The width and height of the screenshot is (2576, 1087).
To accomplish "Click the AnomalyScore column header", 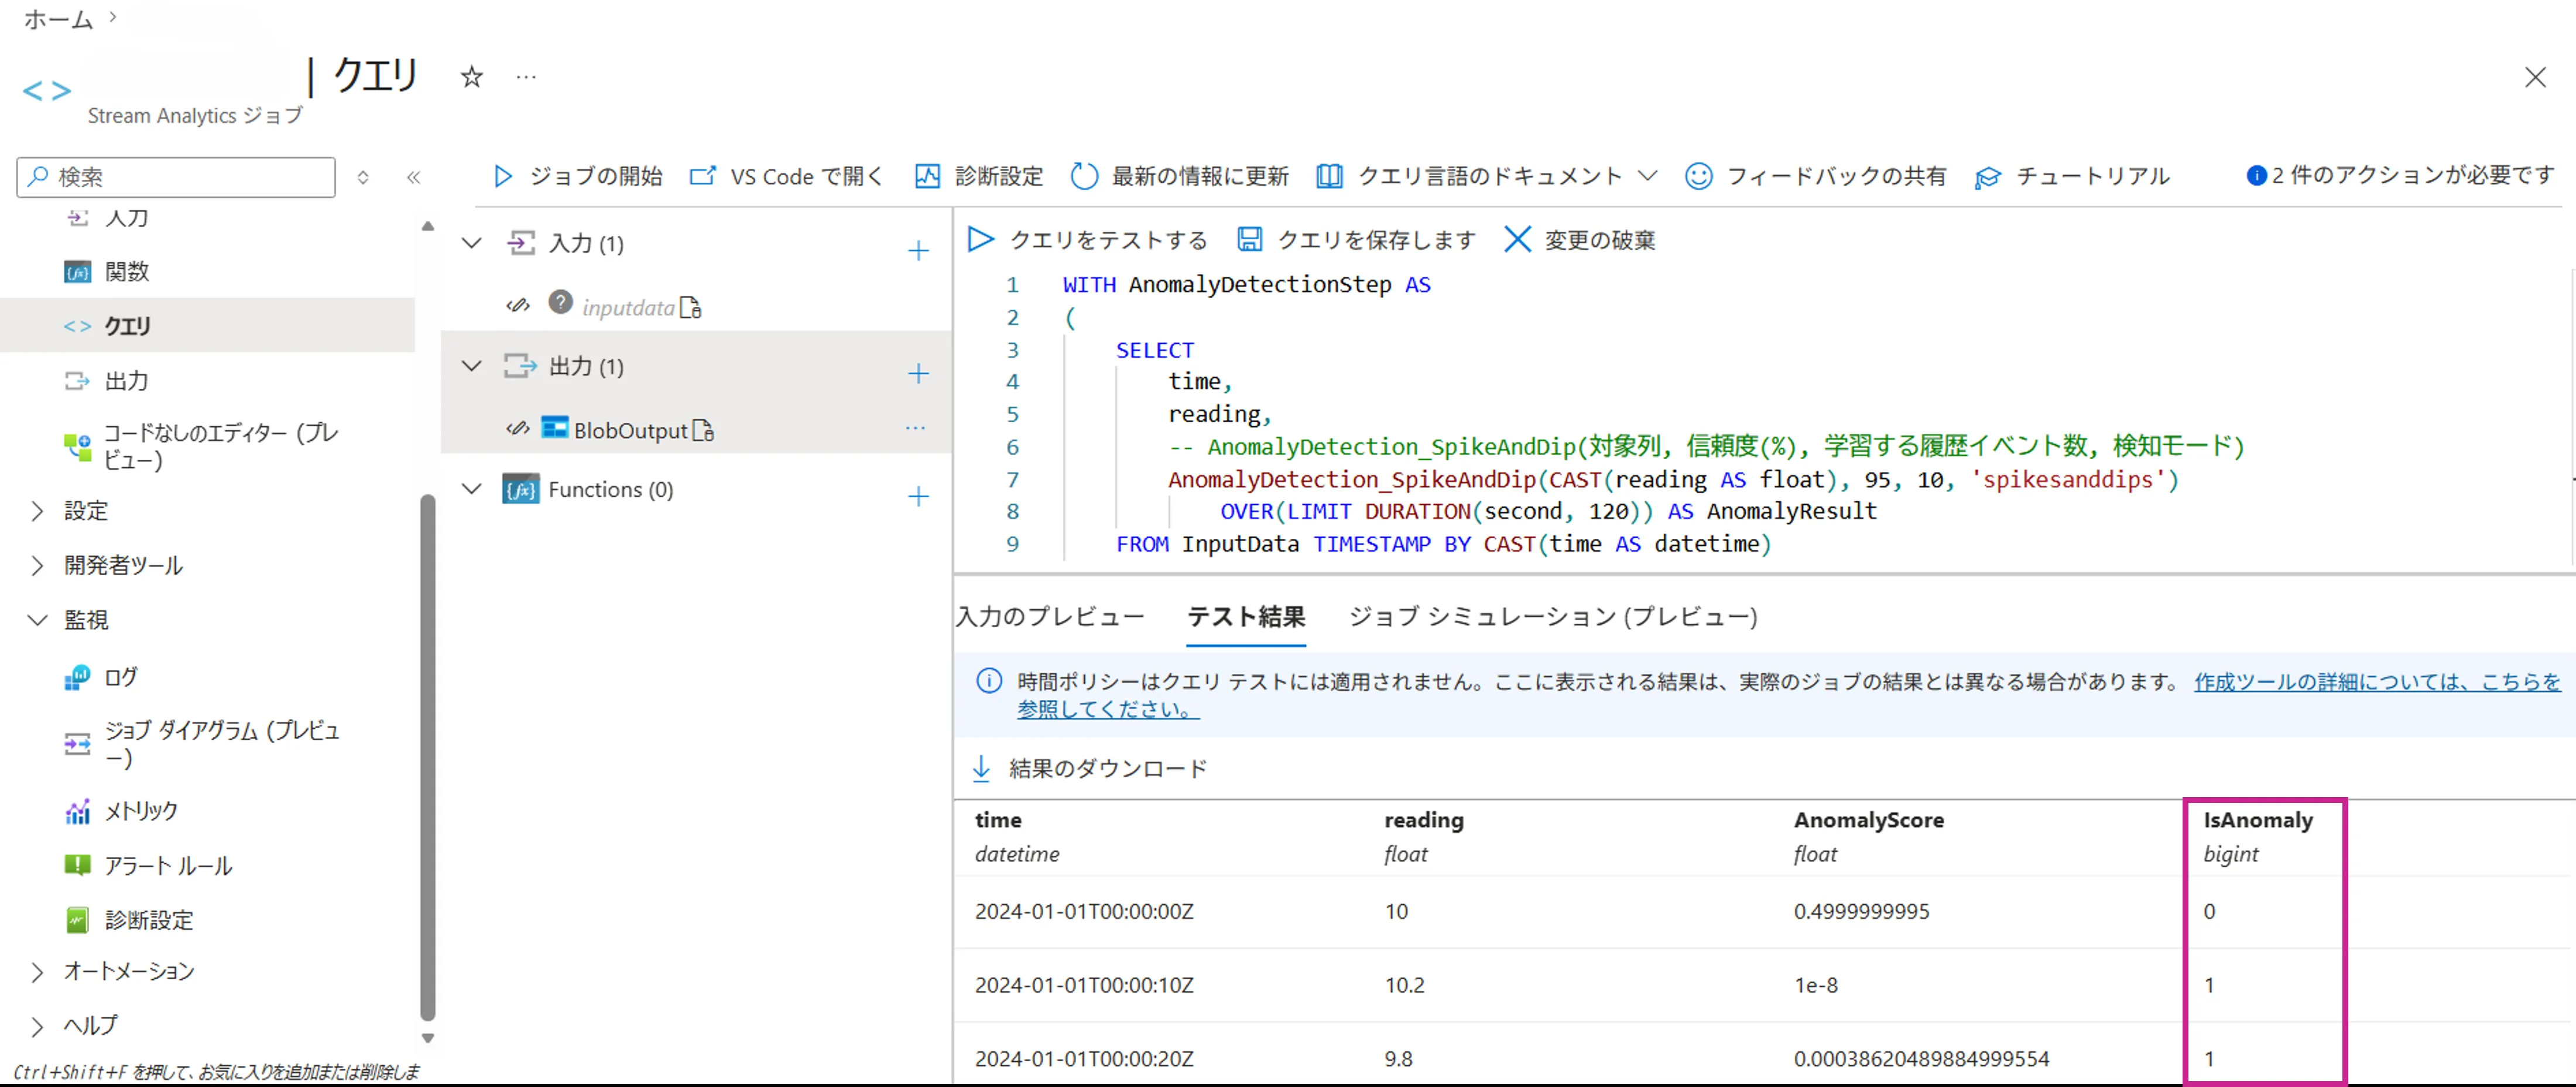I will click(1868, 821).
